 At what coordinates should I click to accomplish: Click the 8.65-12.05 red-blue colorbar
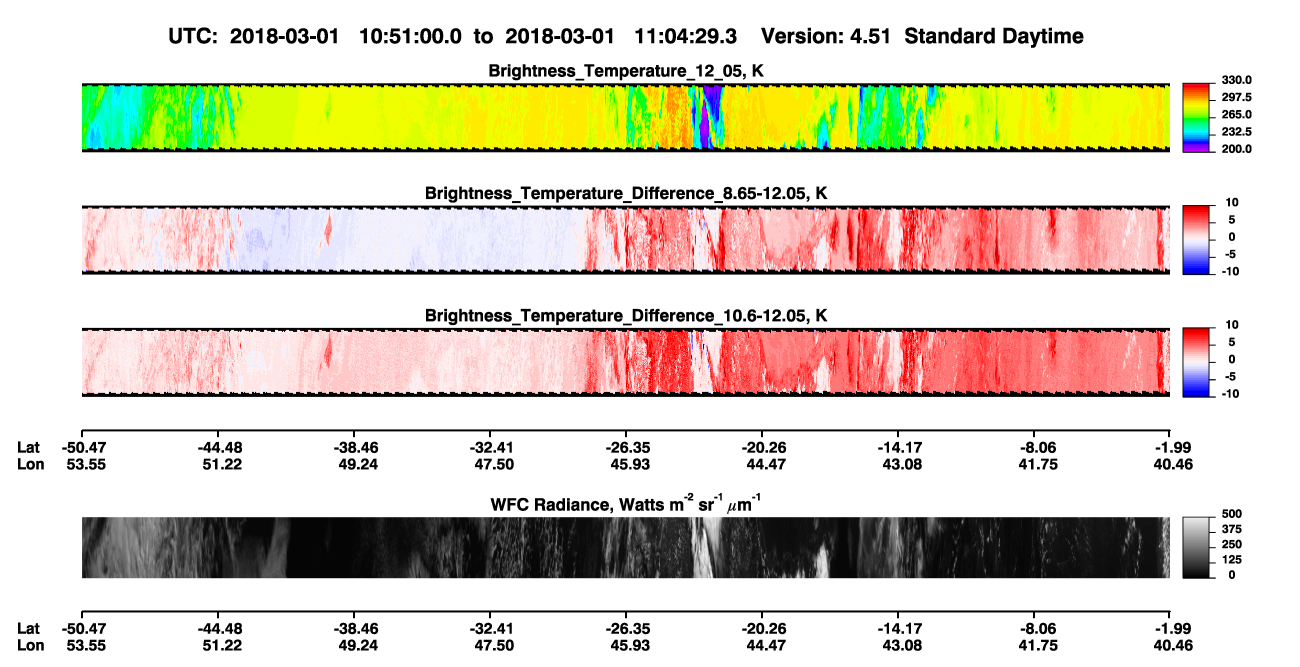(1196, 240)
